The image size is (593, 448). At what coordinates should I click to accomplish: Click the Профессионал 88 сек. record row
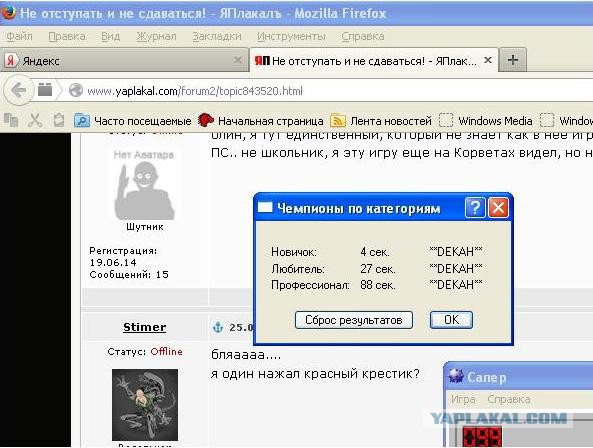tap(377, 285)
